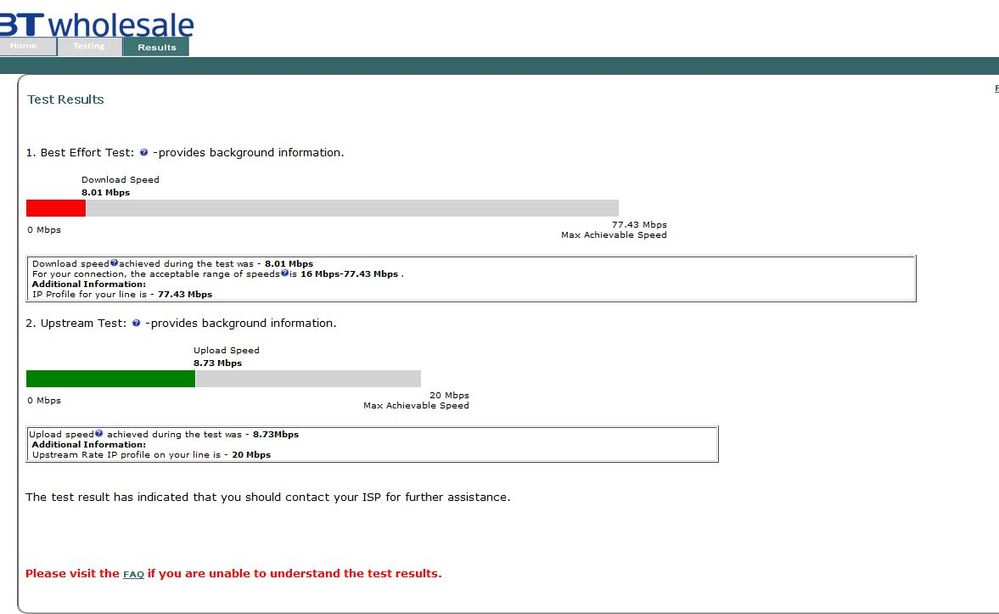999x614 pixels.
Task: Click help icon after 'range of speeds'
Action: (x=285, y=273)
